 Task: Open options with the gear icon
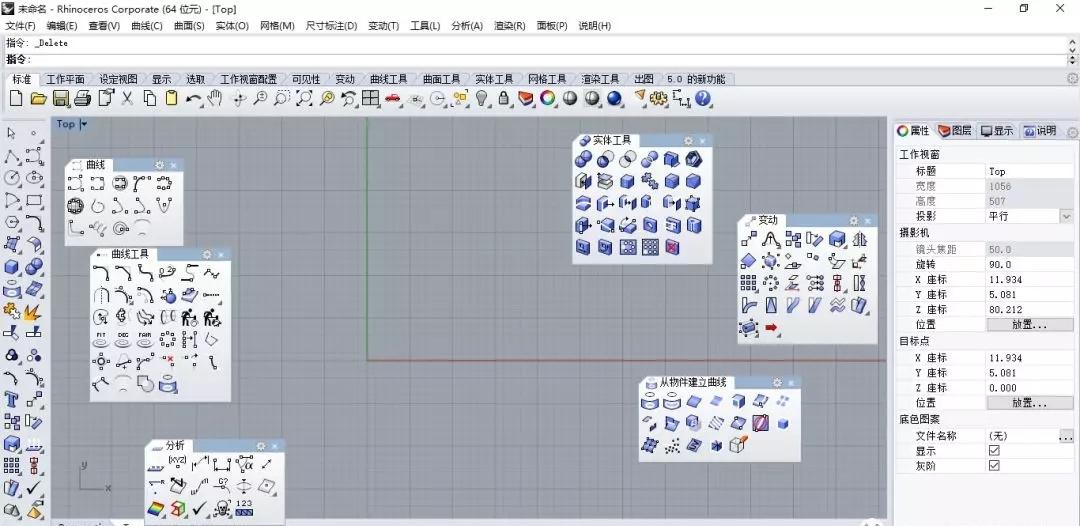(x=658, y=99)
